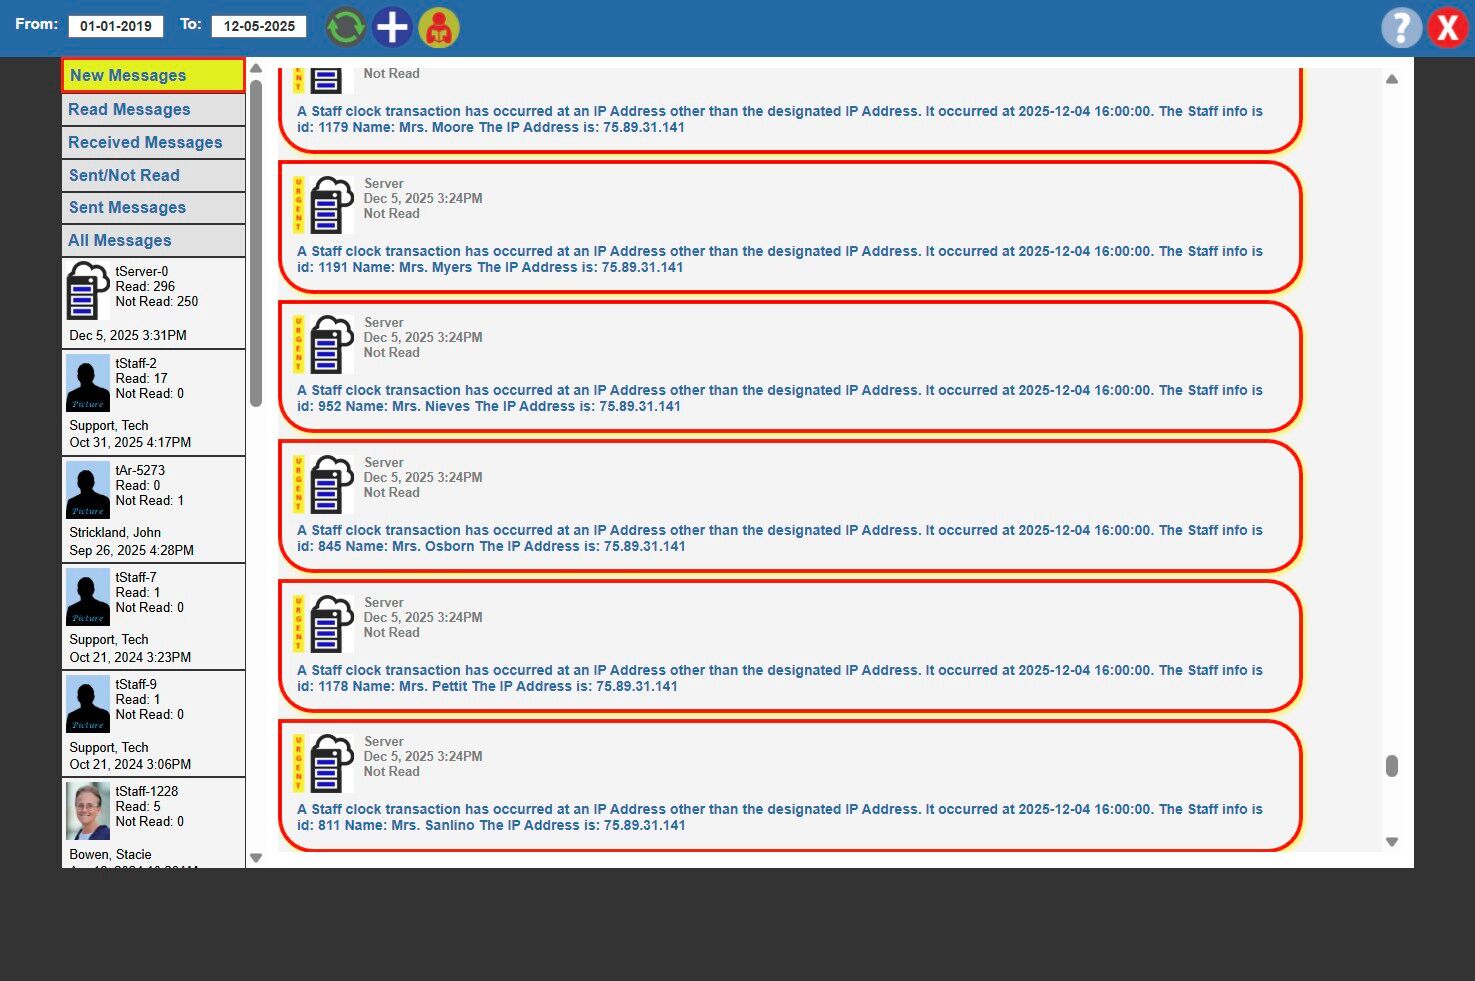
Task: Click urgent flag on Mrs. Sanlino message
Action: tap(298, 763)
